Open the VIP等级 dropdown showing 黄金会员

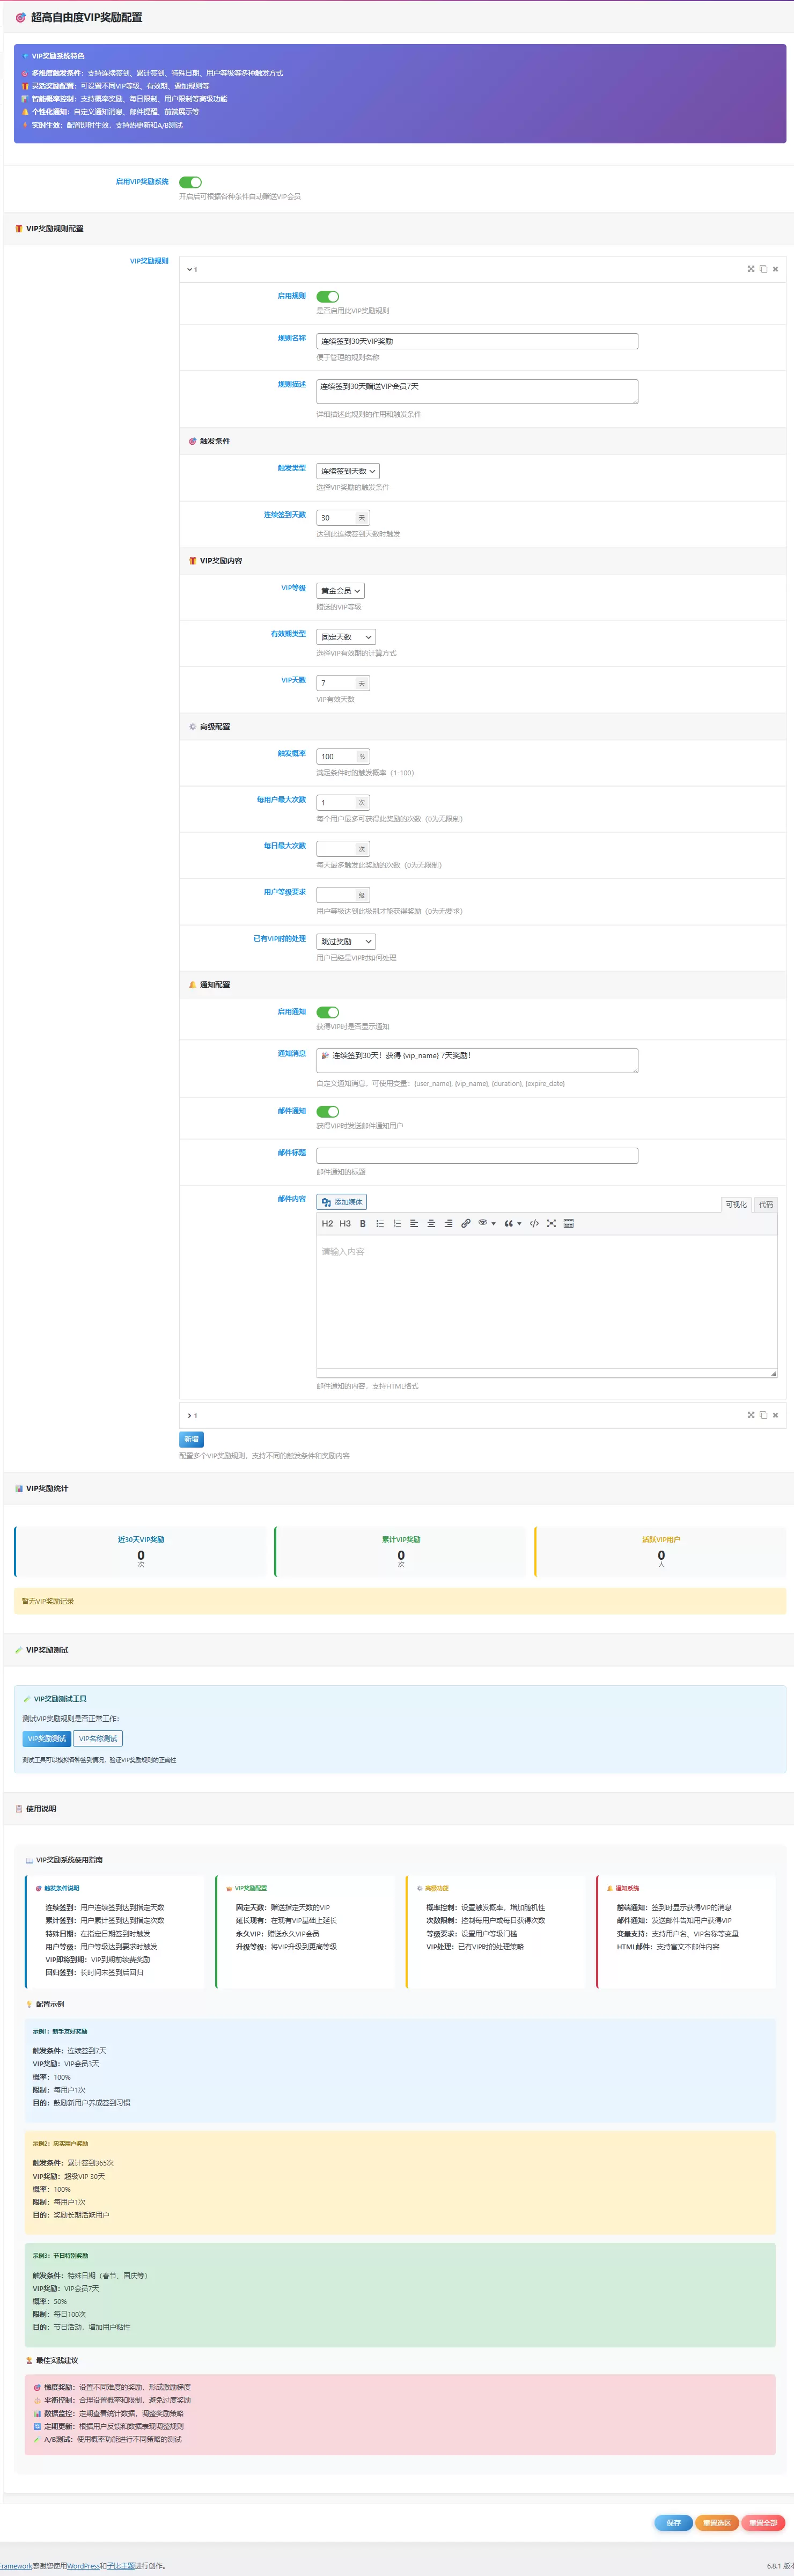[x=340, y=591]
